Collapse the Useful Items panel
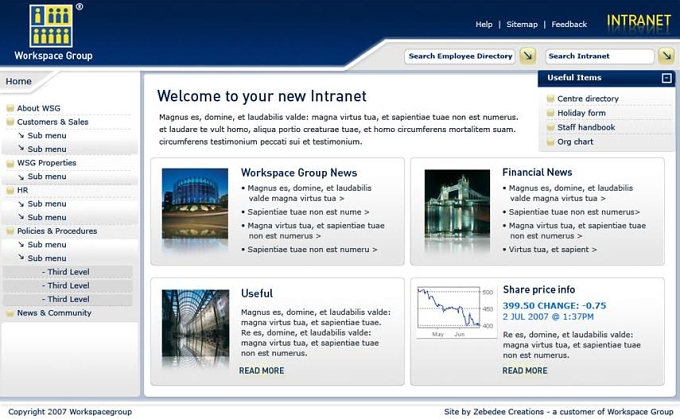Image resolution: width=680 pixels, height=419 pixels. coord(666,78)
